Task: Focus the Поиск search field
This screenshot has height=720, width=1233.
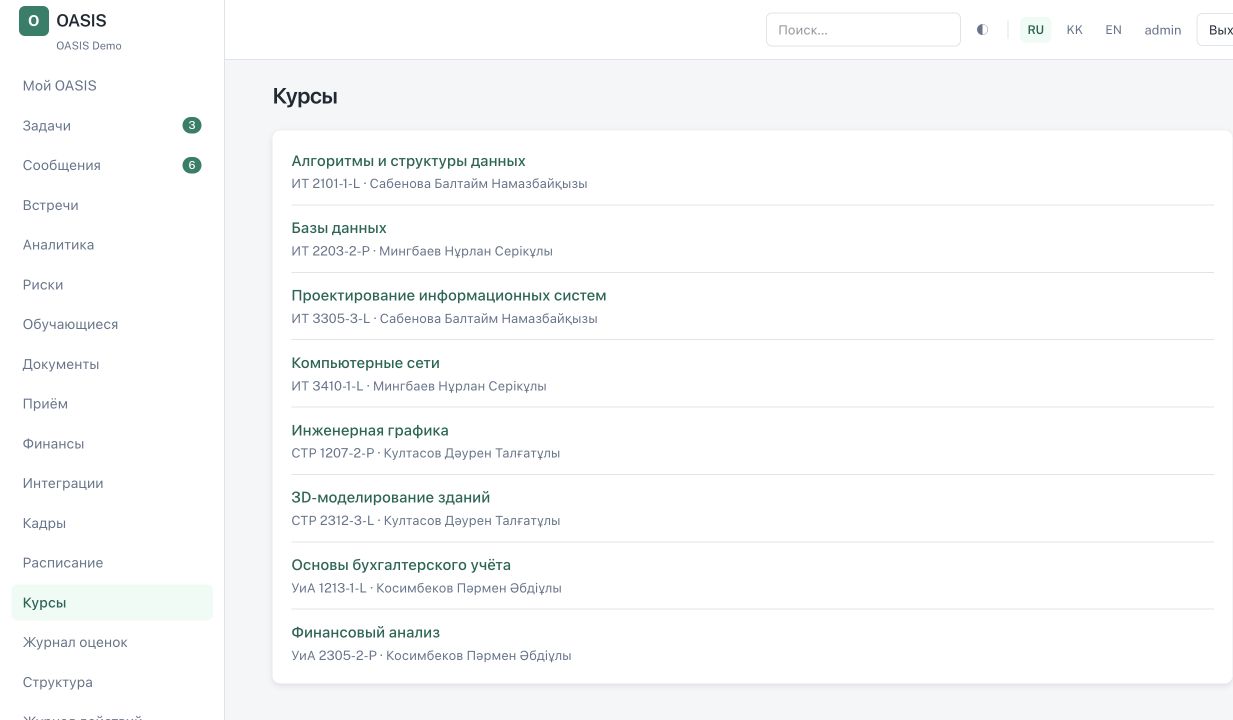Action: [863, 30]
